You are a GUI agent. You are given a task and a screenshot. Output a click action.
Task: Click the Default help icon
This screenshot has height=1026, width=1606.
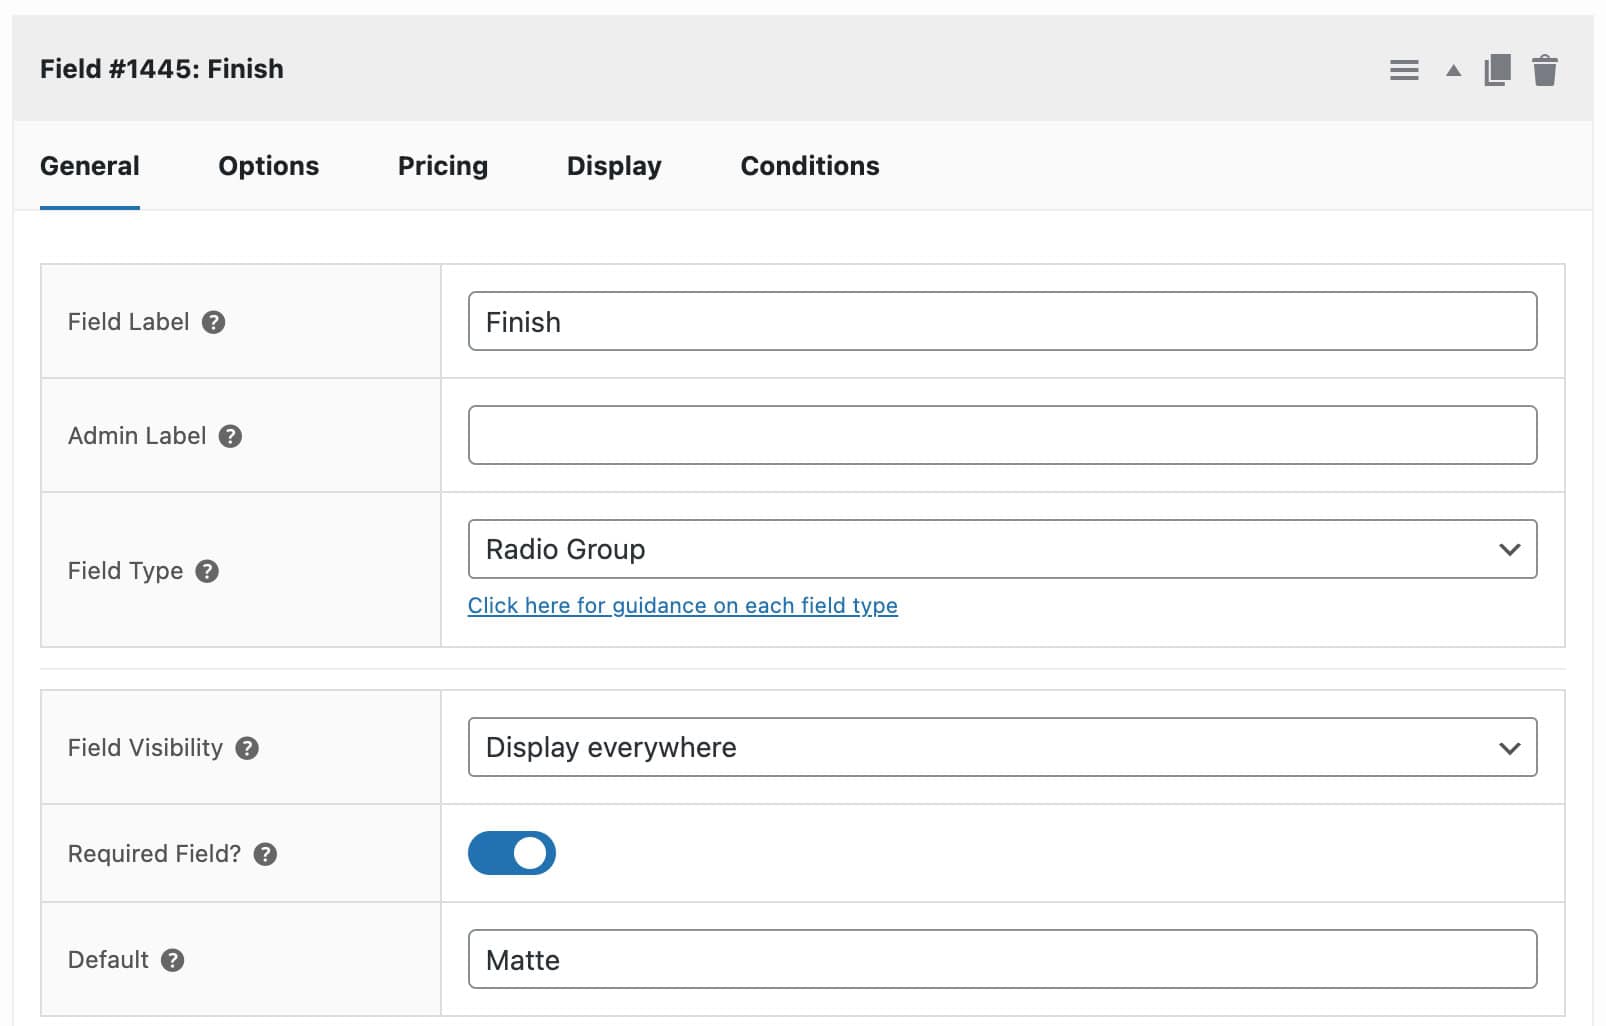[175, 960]
